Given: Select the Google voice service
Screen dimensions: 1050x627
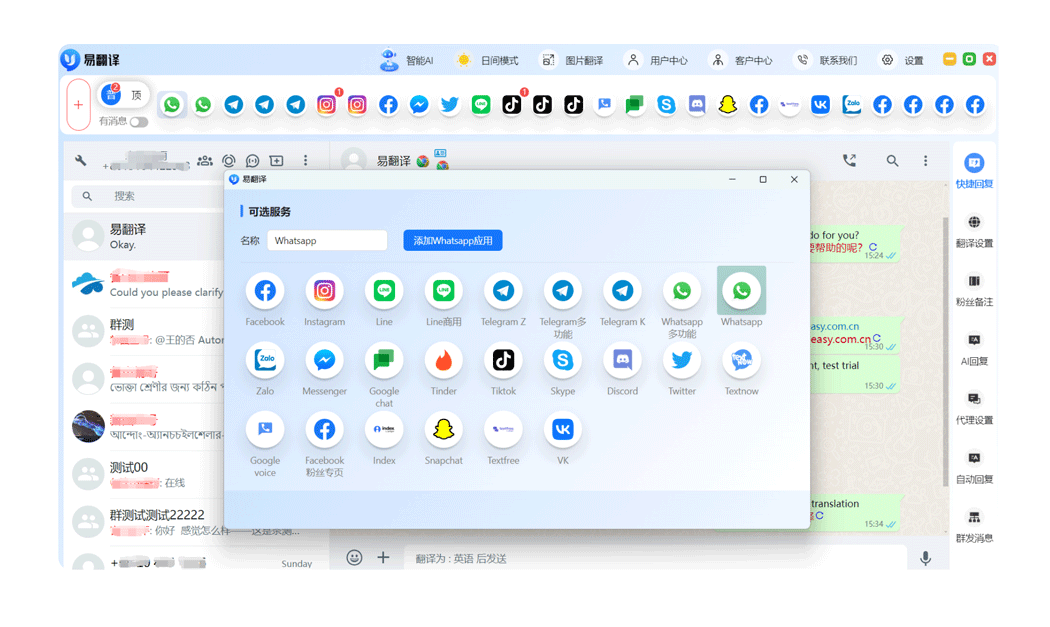Looking at the screenshot, I should [265, 430].
